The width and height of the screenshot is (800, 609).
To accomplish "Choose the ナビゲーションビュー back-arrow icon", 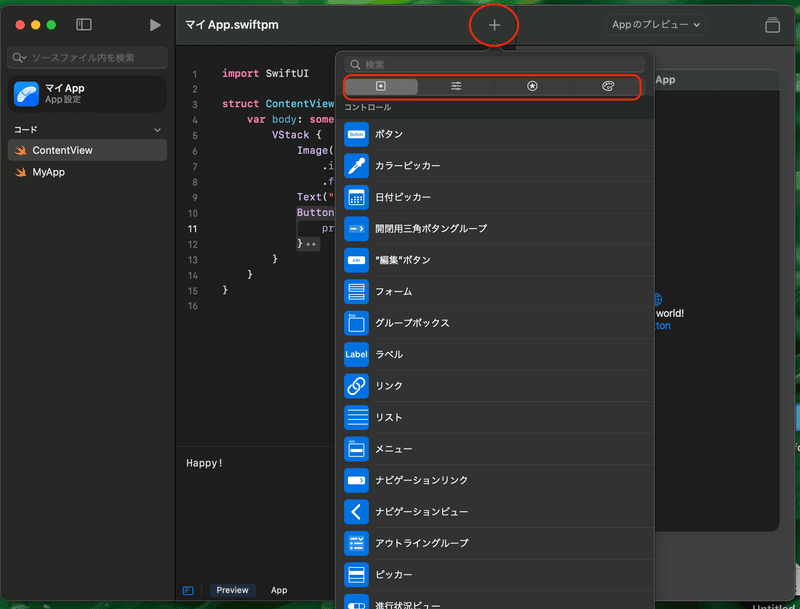I will pyautogui.click(x=356, y=512).
